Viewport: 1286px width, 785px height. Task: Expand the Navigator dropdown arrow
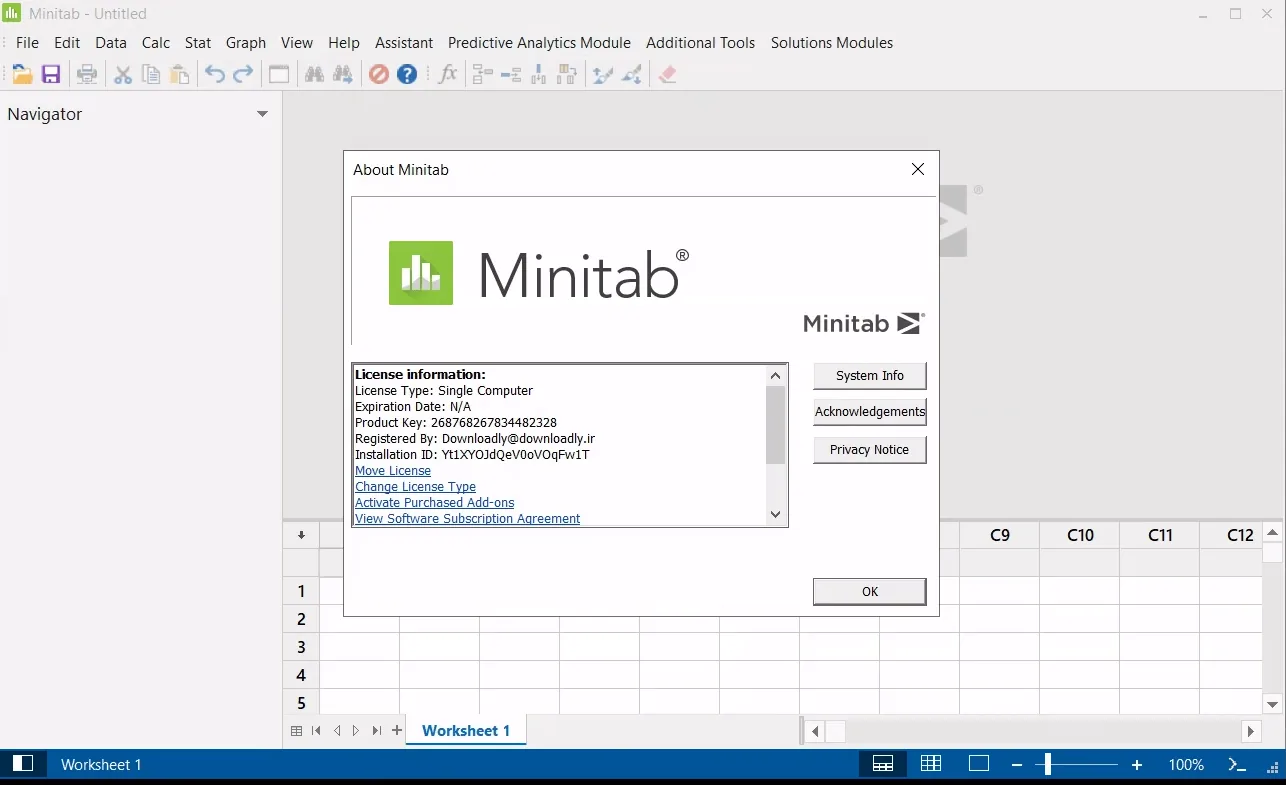click(262, 114)
